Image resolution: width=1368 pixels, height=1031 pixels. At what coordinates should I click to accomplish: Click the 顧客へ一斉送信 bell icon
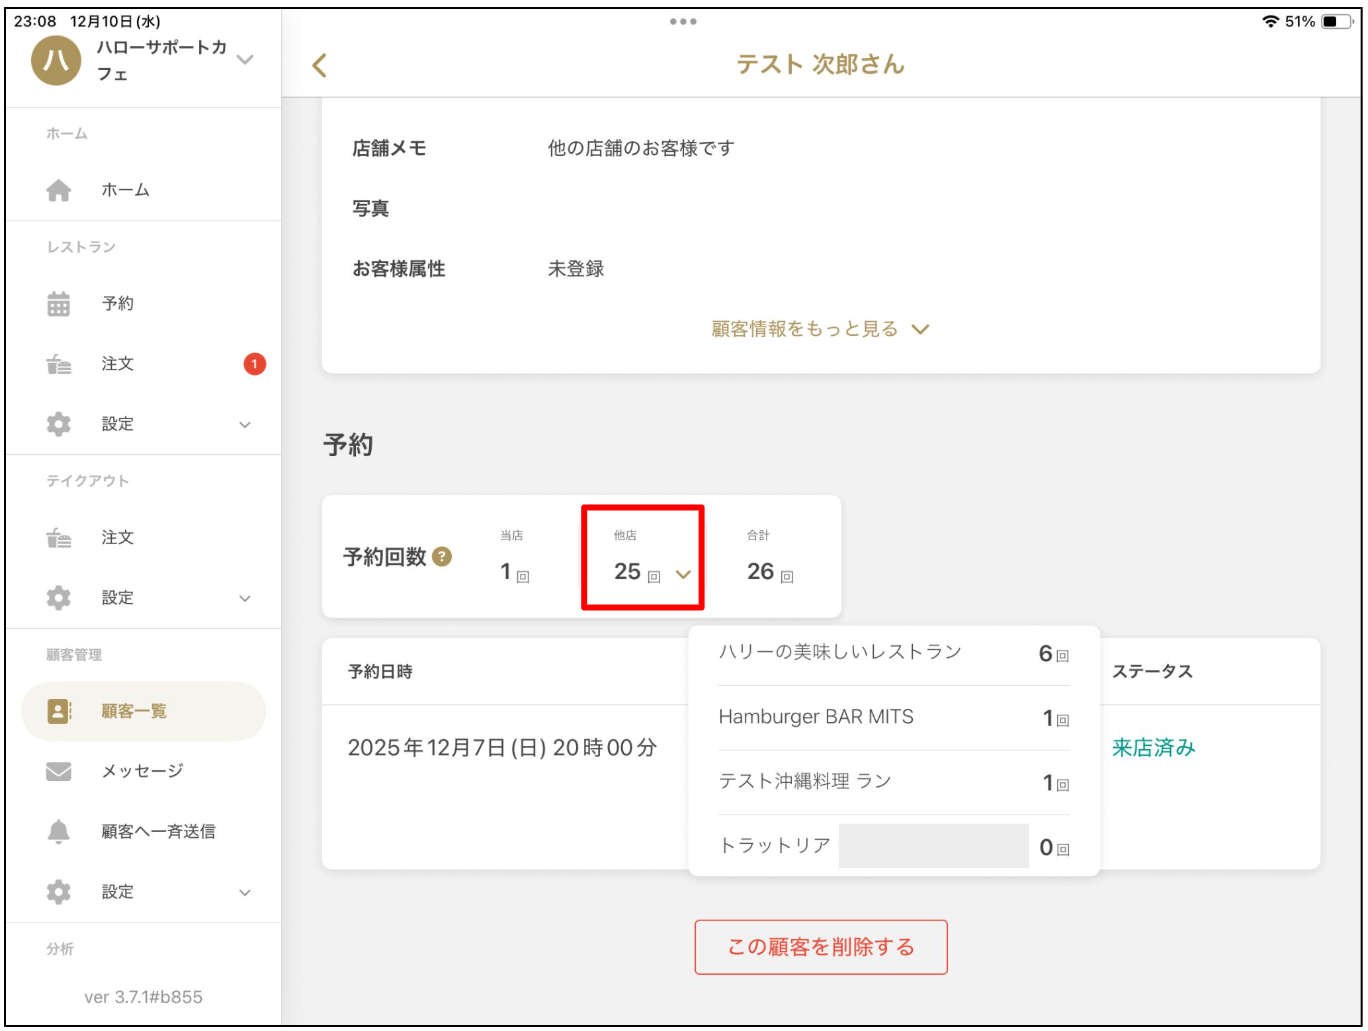point(58,831)
